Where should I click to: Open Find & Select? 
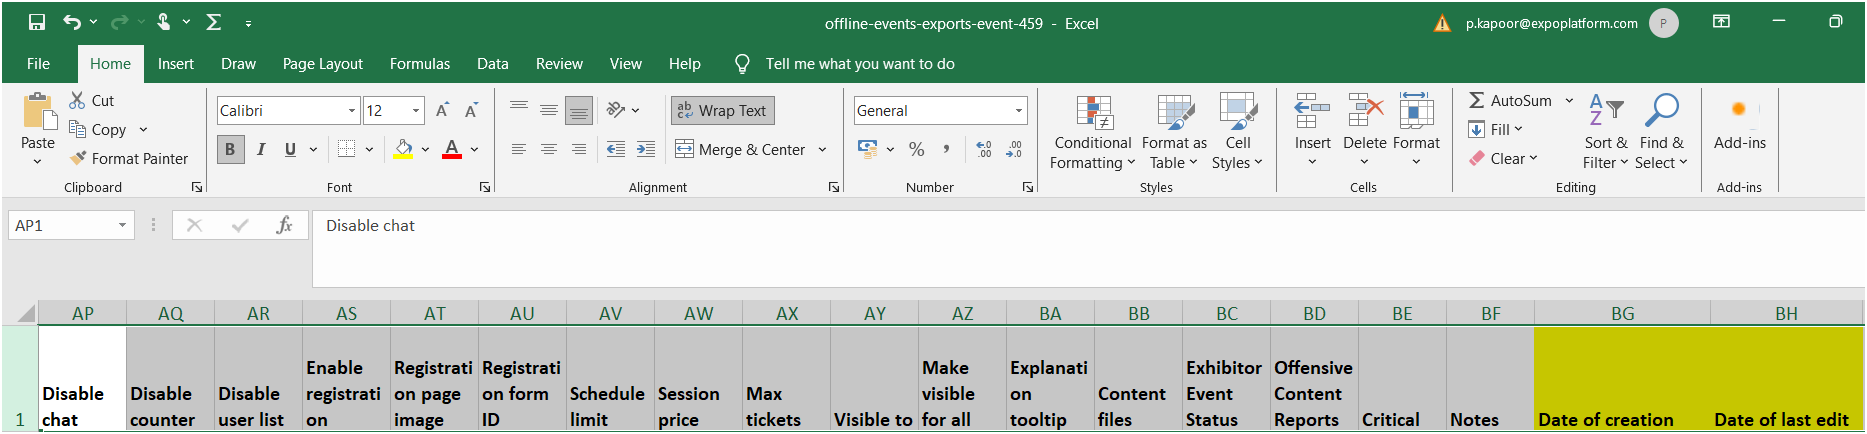[x=1661, y=132]
